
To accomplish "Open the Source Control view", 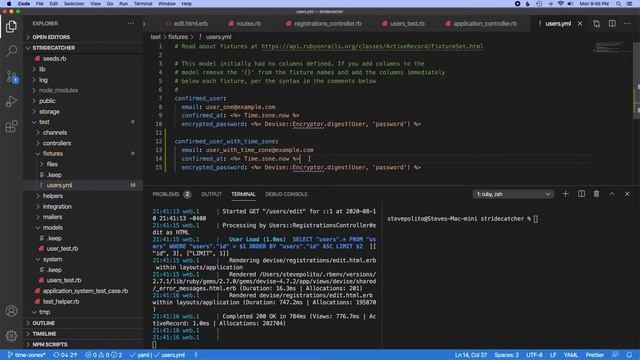I will (x=11, y=76).
